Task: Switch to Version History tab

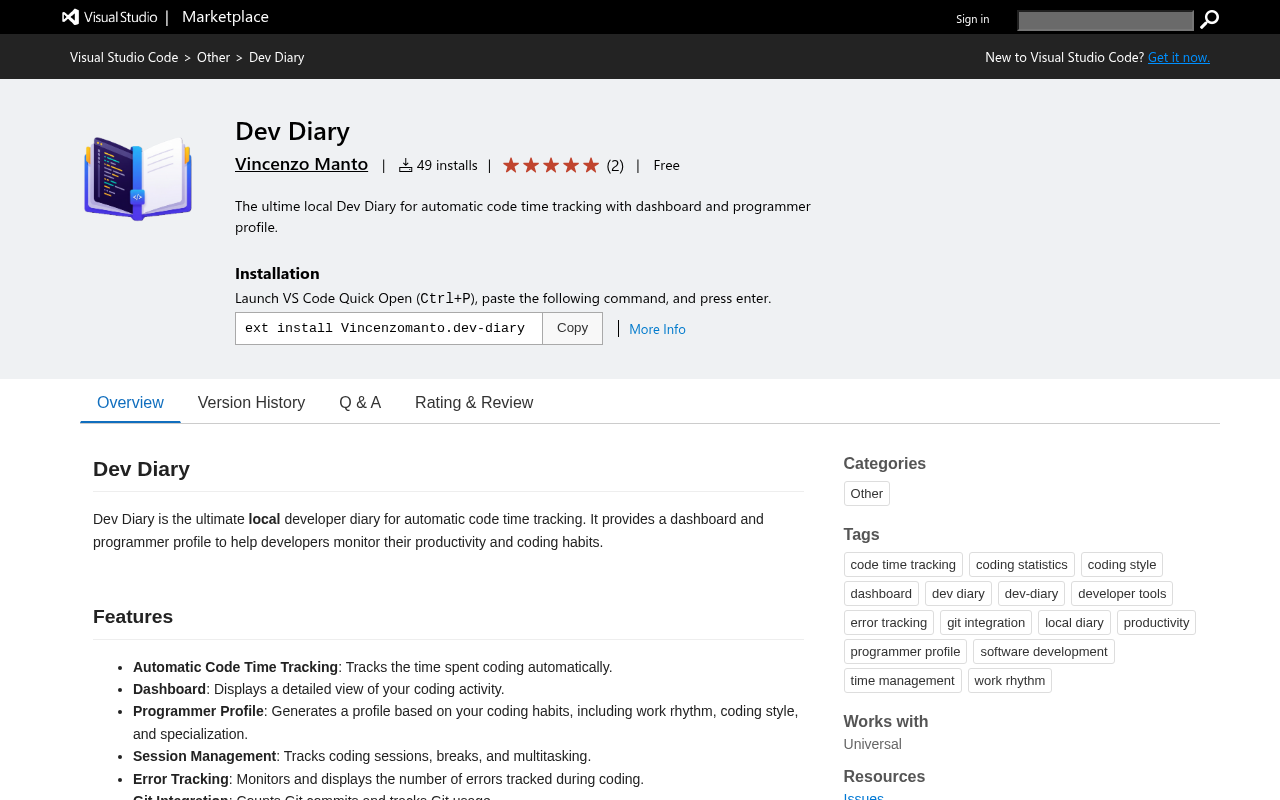Action: (x=251, y=402)
